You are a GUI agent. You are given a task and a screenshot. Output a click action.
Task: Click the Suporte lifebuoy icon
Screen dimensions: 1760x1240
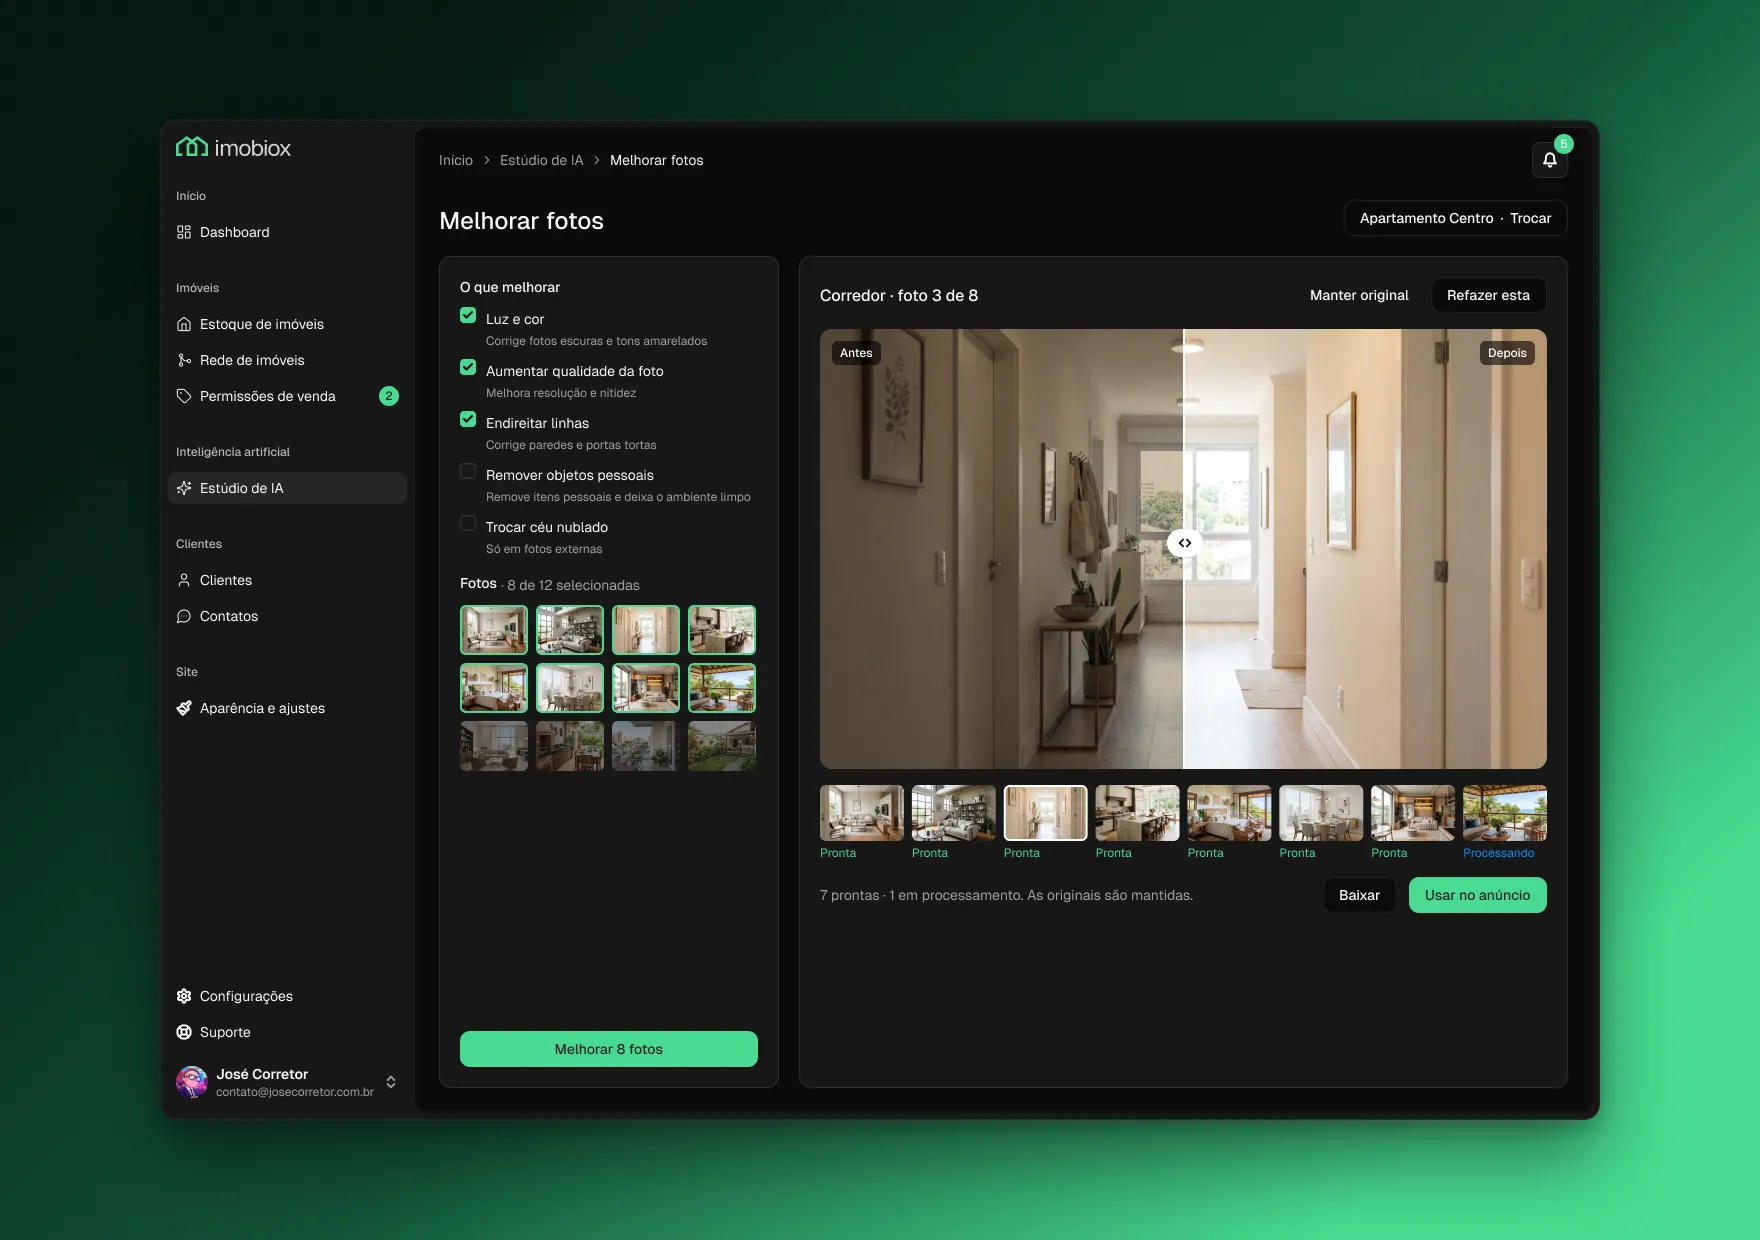point(184,1032)
